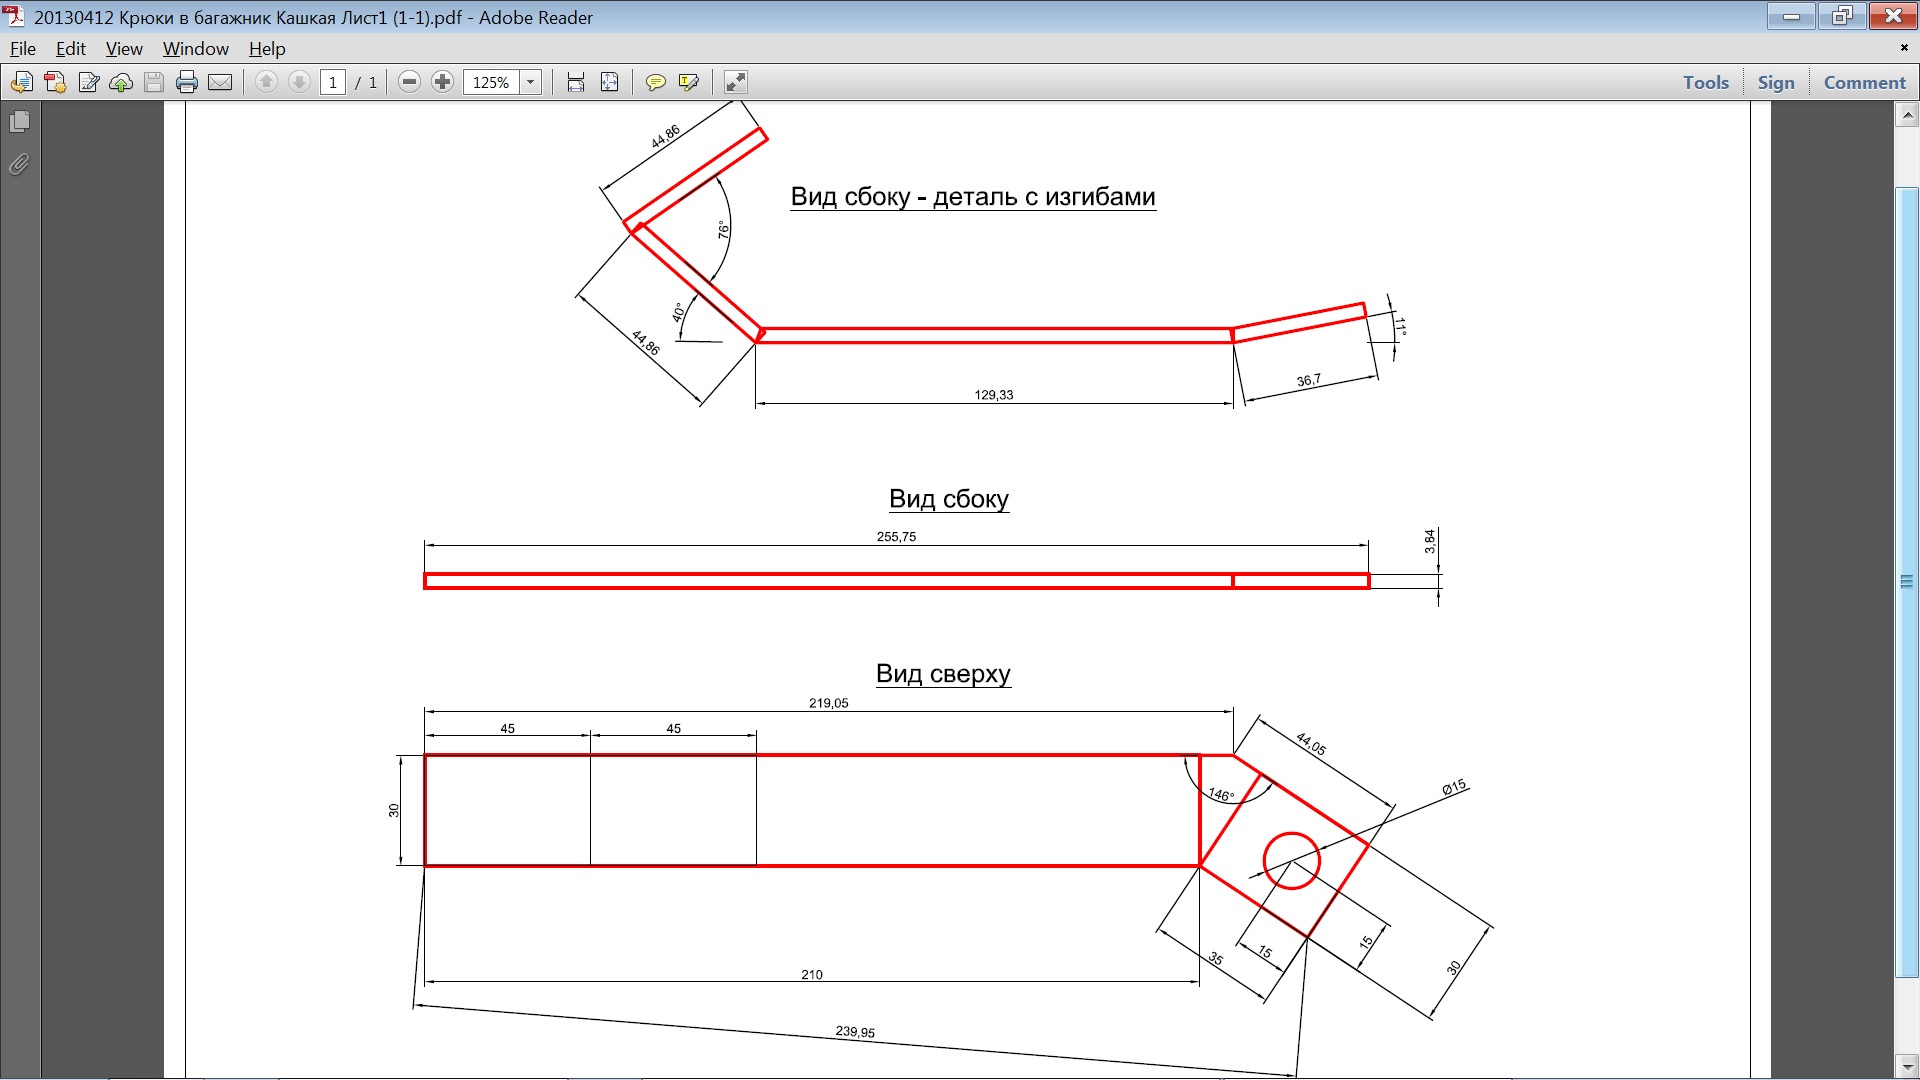Zoom in with the plus button

click(442, 83)
